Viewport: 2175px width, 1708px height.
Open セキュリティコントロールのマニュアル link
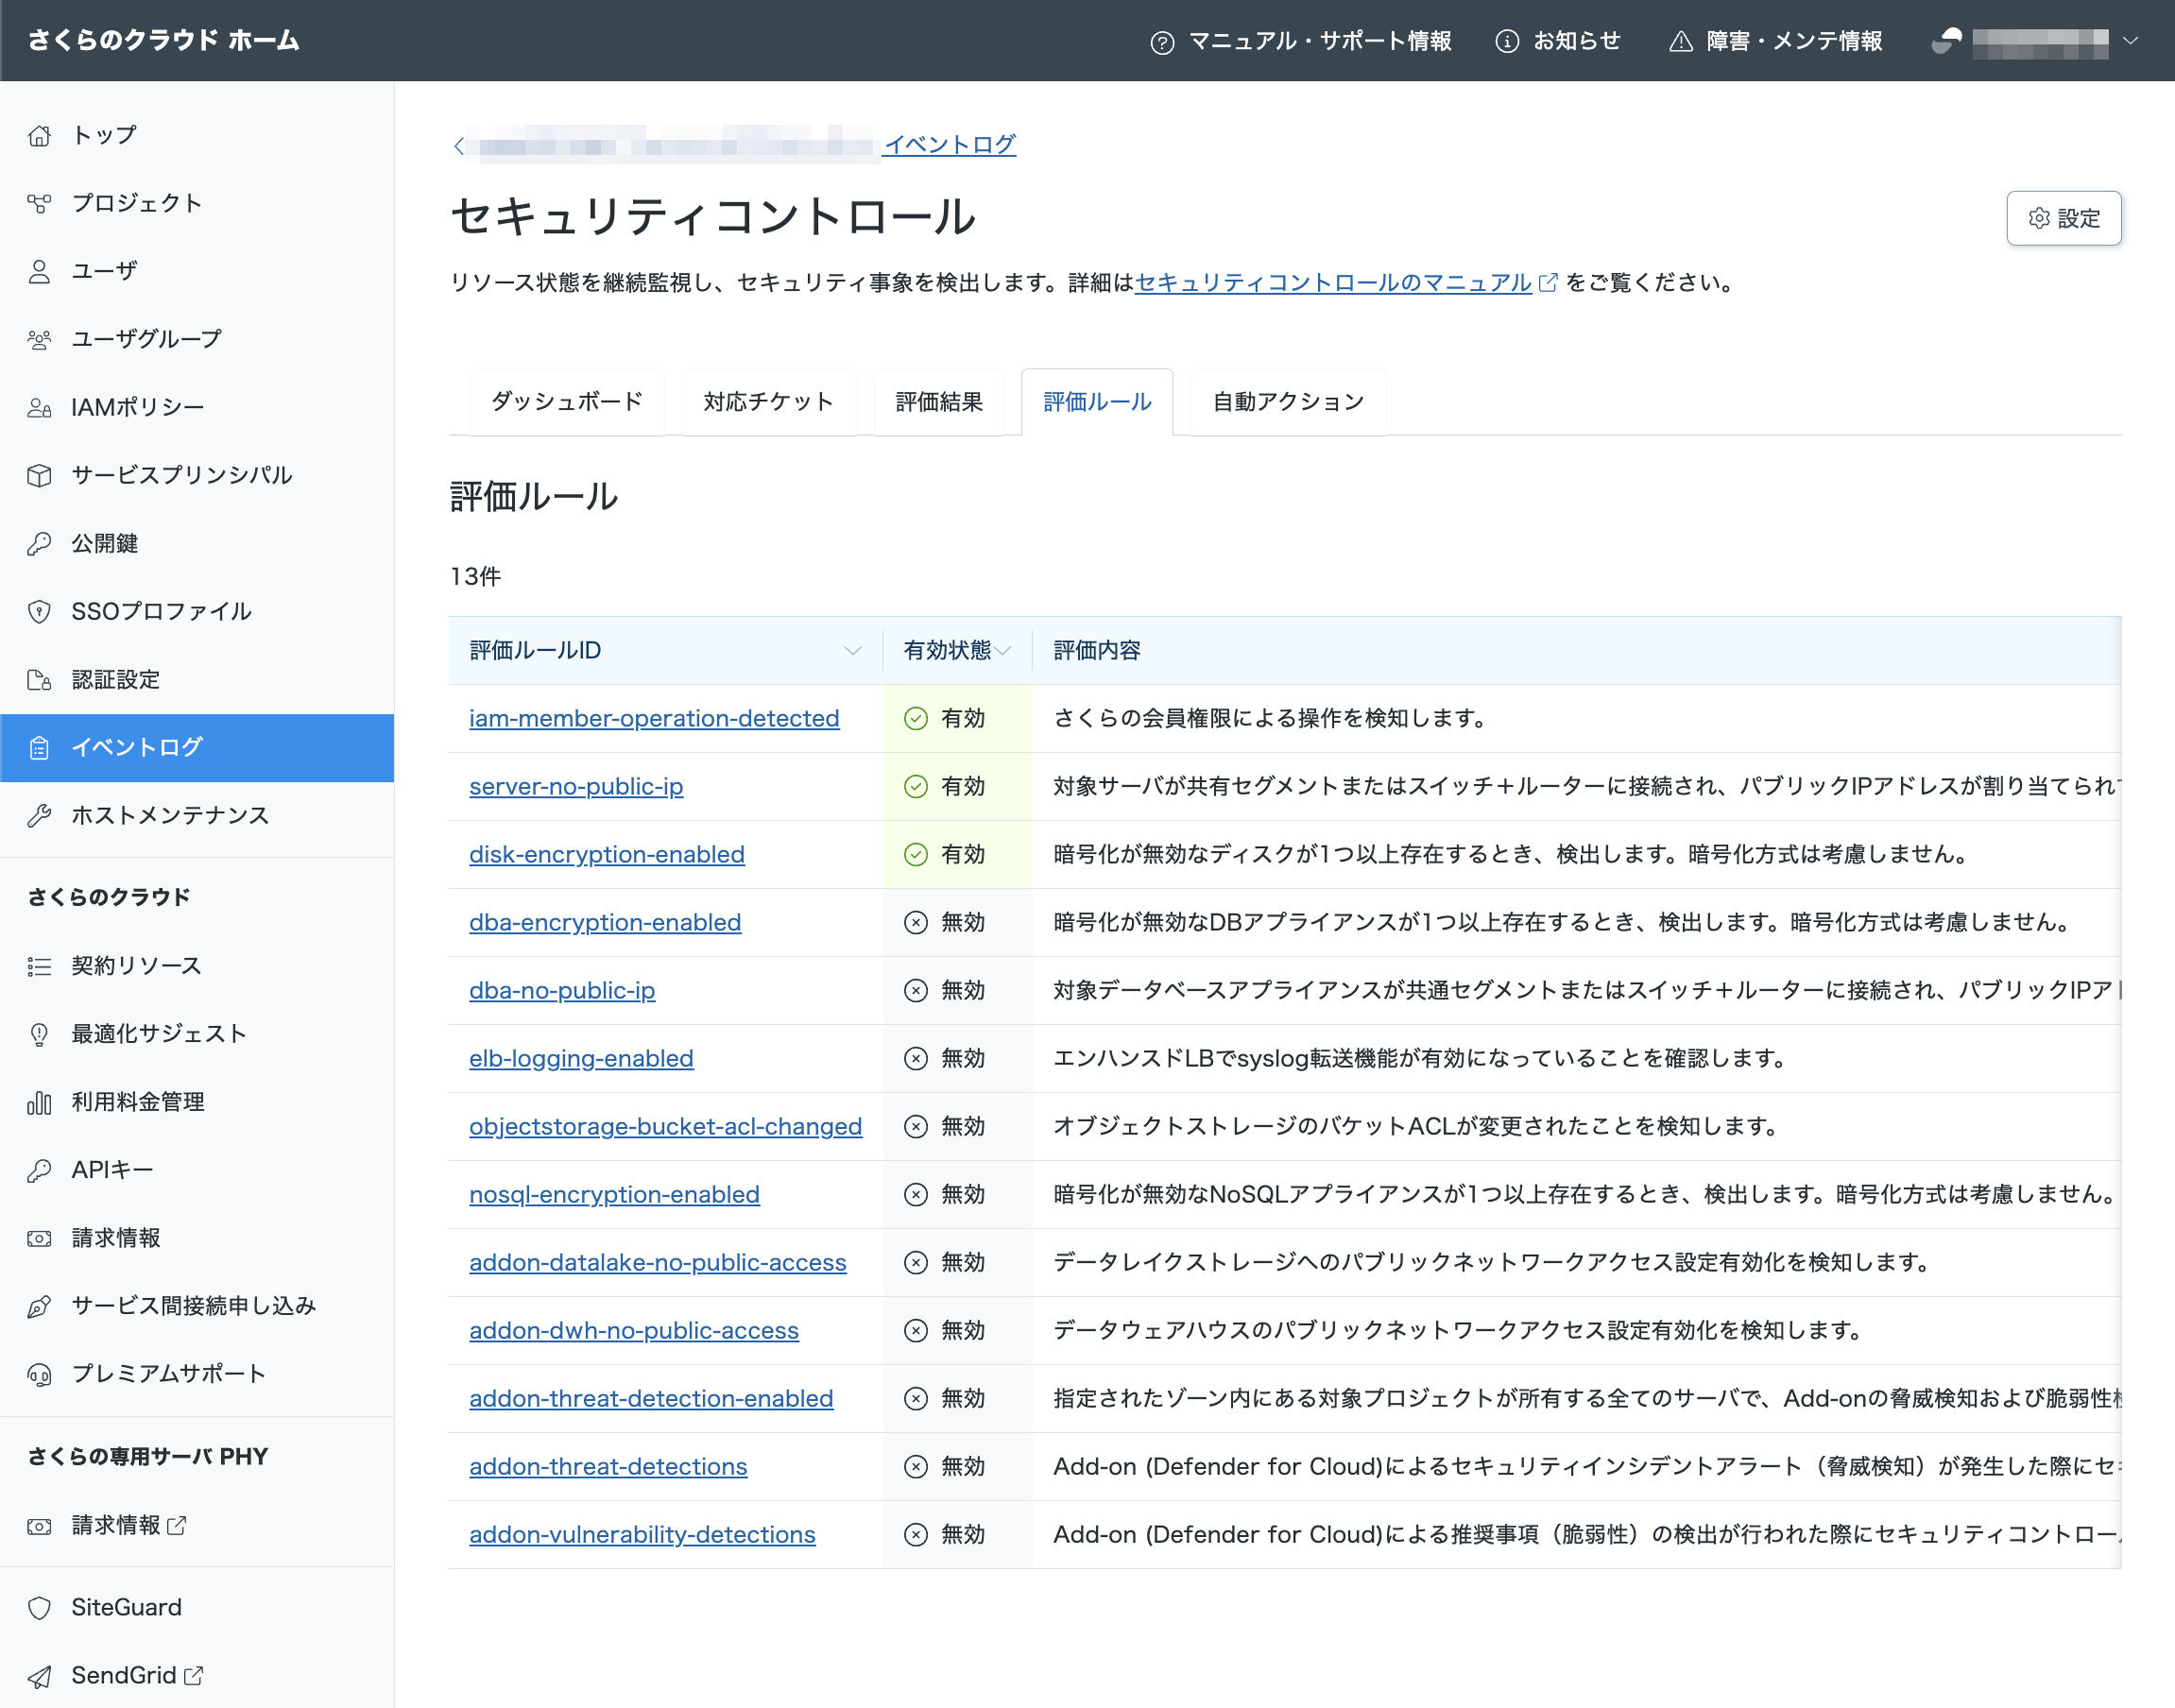pos(1333,282)
